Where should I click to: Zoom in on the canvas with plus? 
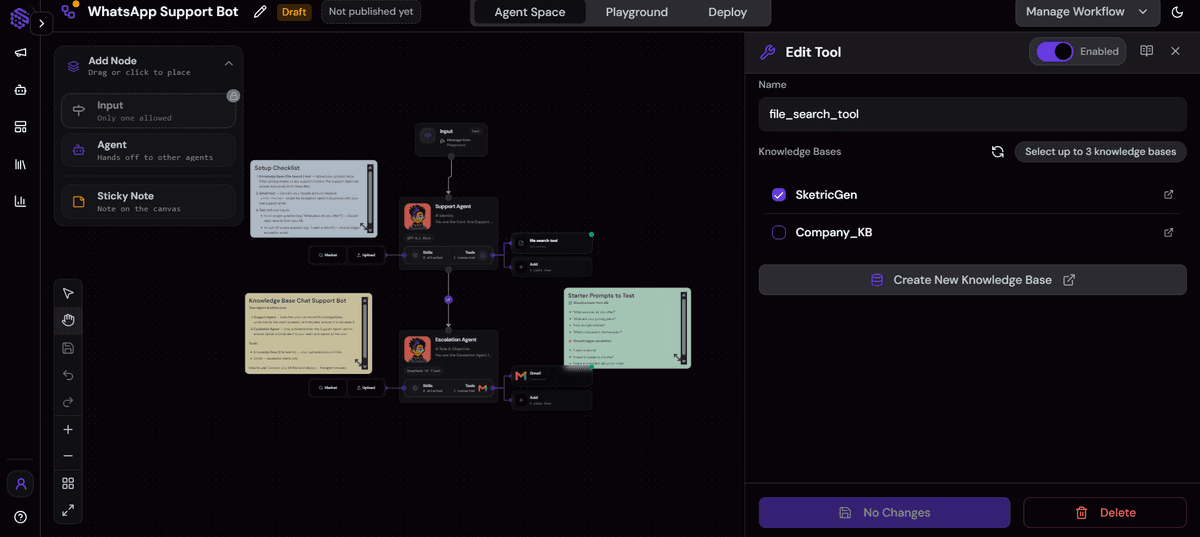[68, 429]
